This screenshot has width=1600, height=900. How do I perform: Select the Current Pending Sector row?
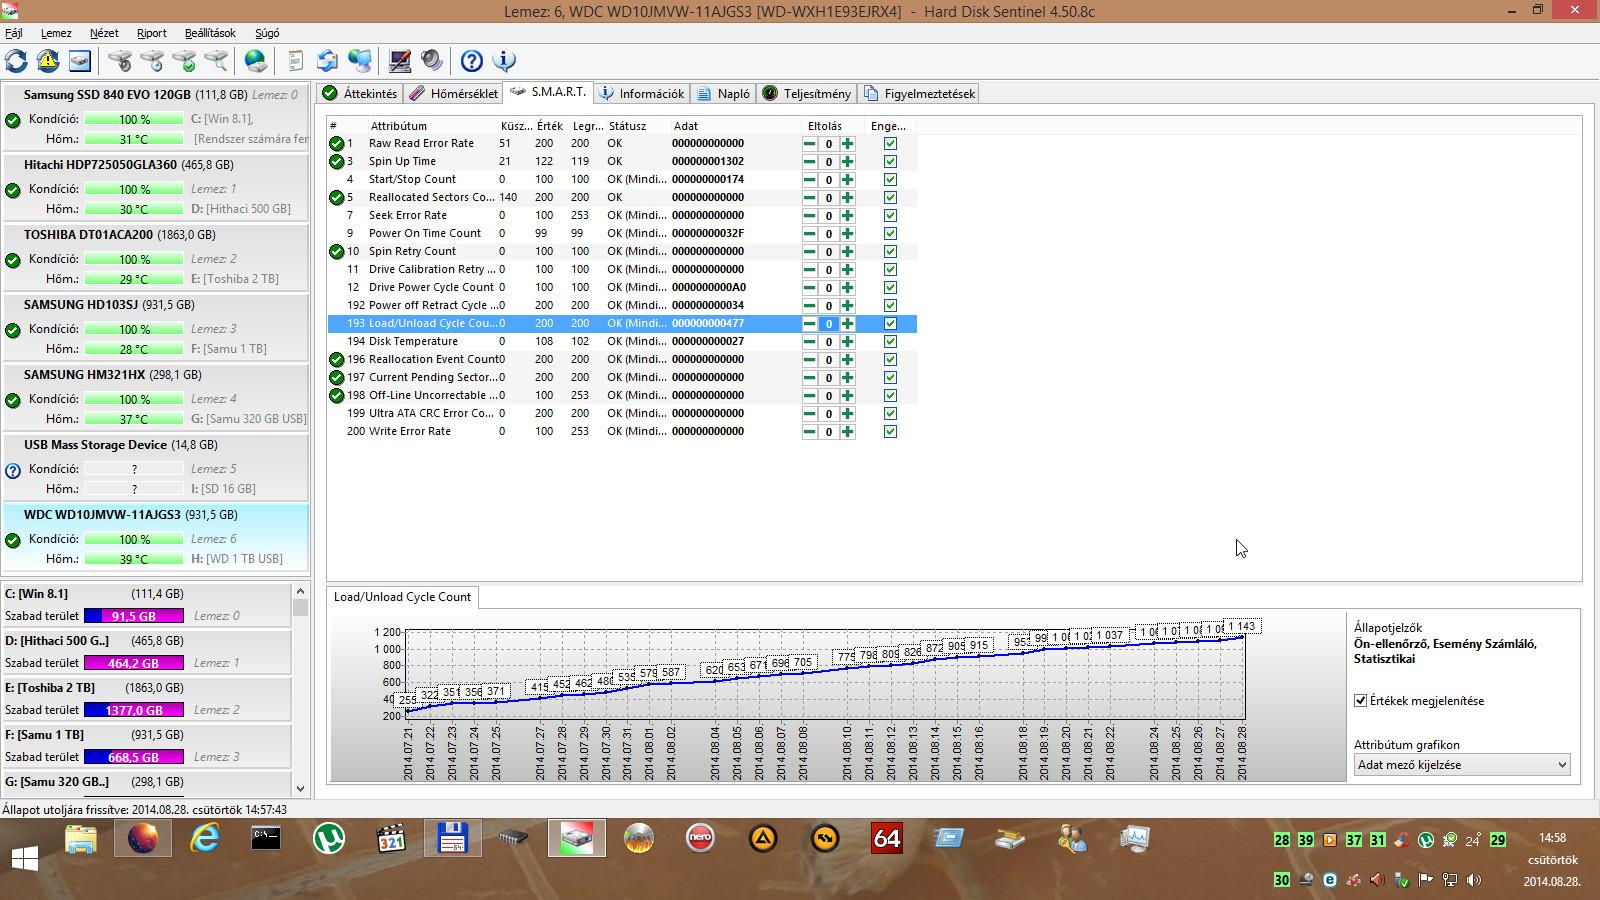tap(622, 377)
